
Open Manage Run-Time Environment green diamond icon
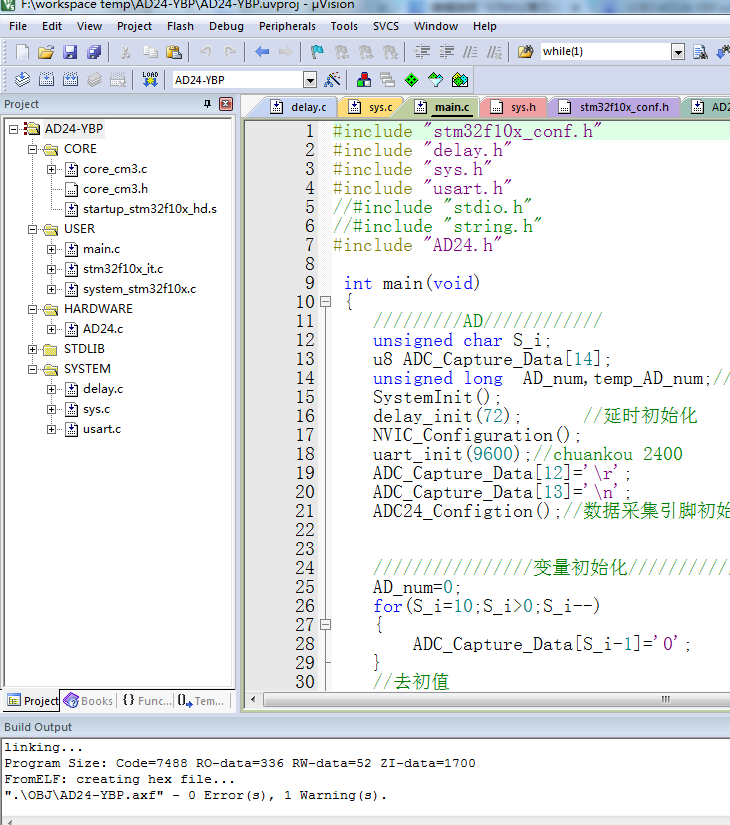click(412, 80)
